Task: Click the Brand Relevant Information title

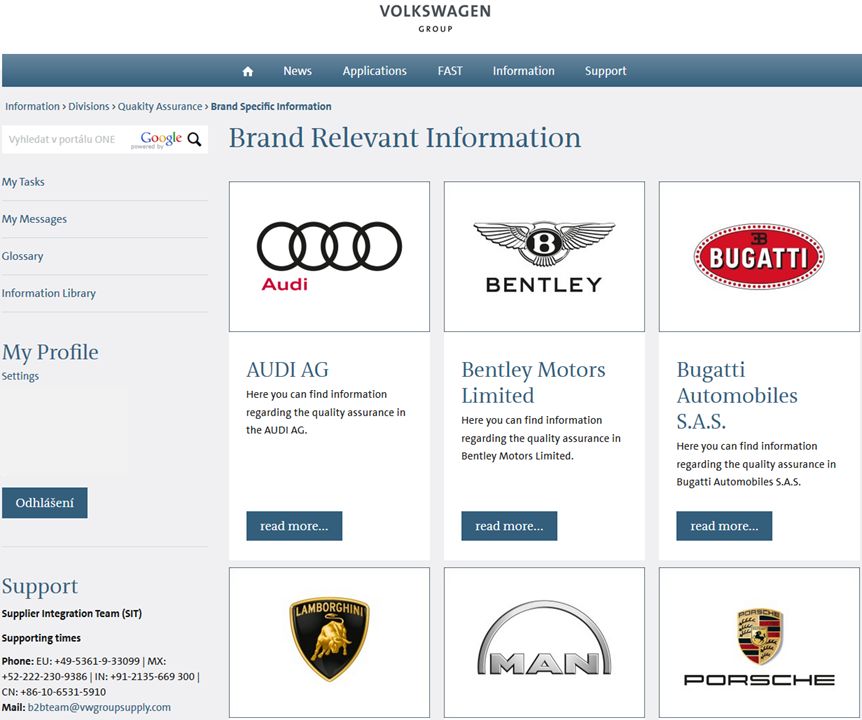Action: [x=405, y=137]
